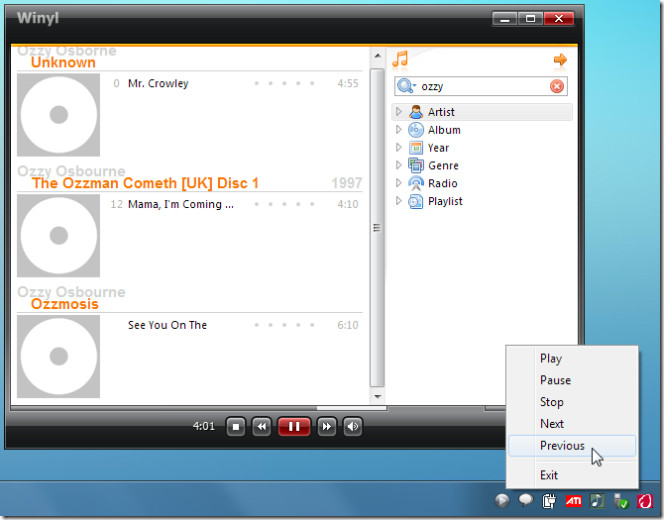Viewport: 664px width, 520px height.
Task: Expand the Genre tree node
Action: click(398, 165)
